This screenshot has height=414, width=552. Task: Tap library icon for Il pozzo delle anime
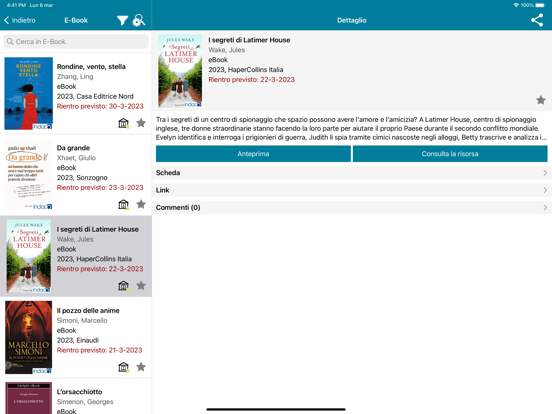click(124, 367)
